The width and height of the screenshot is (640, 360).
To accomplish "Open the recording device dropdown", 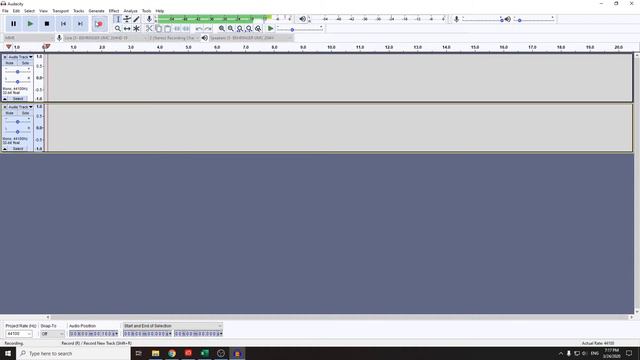I will [x=105, y=38].
